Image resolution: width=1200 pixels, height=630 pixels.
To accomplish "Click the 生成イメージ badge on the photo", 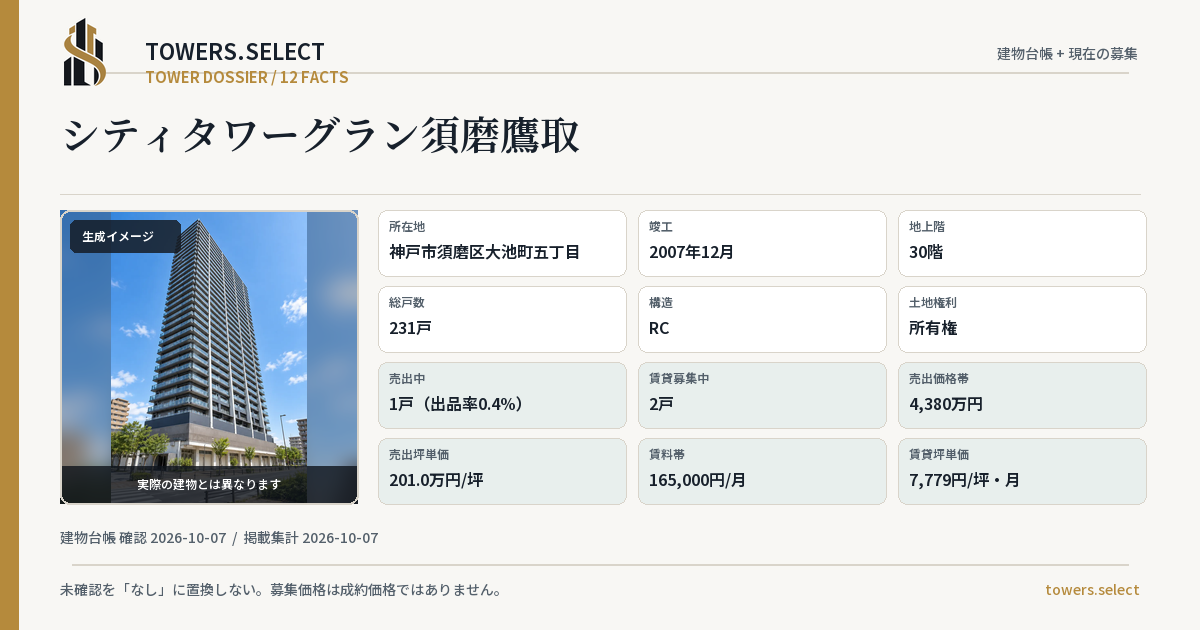I will click(125, 237).
